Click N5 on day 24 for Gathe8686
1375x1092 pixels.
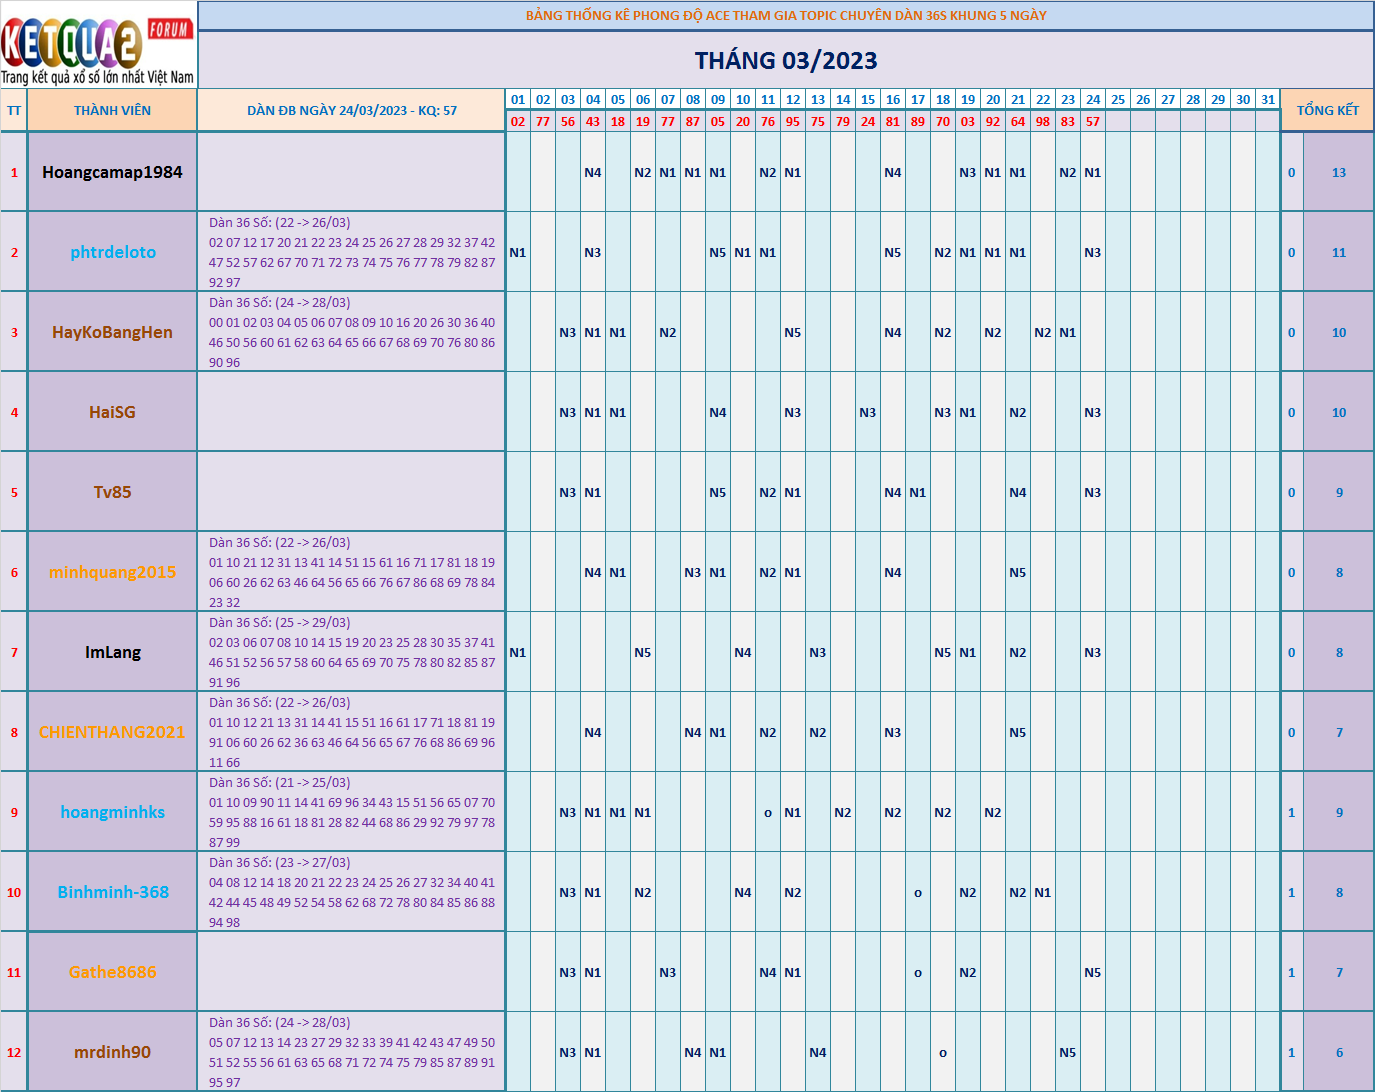point(1093,972)
